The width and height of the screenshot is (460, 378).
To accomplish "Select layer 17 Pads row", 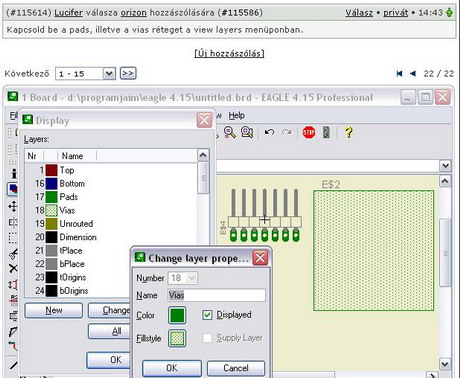I will coord(112,197).
